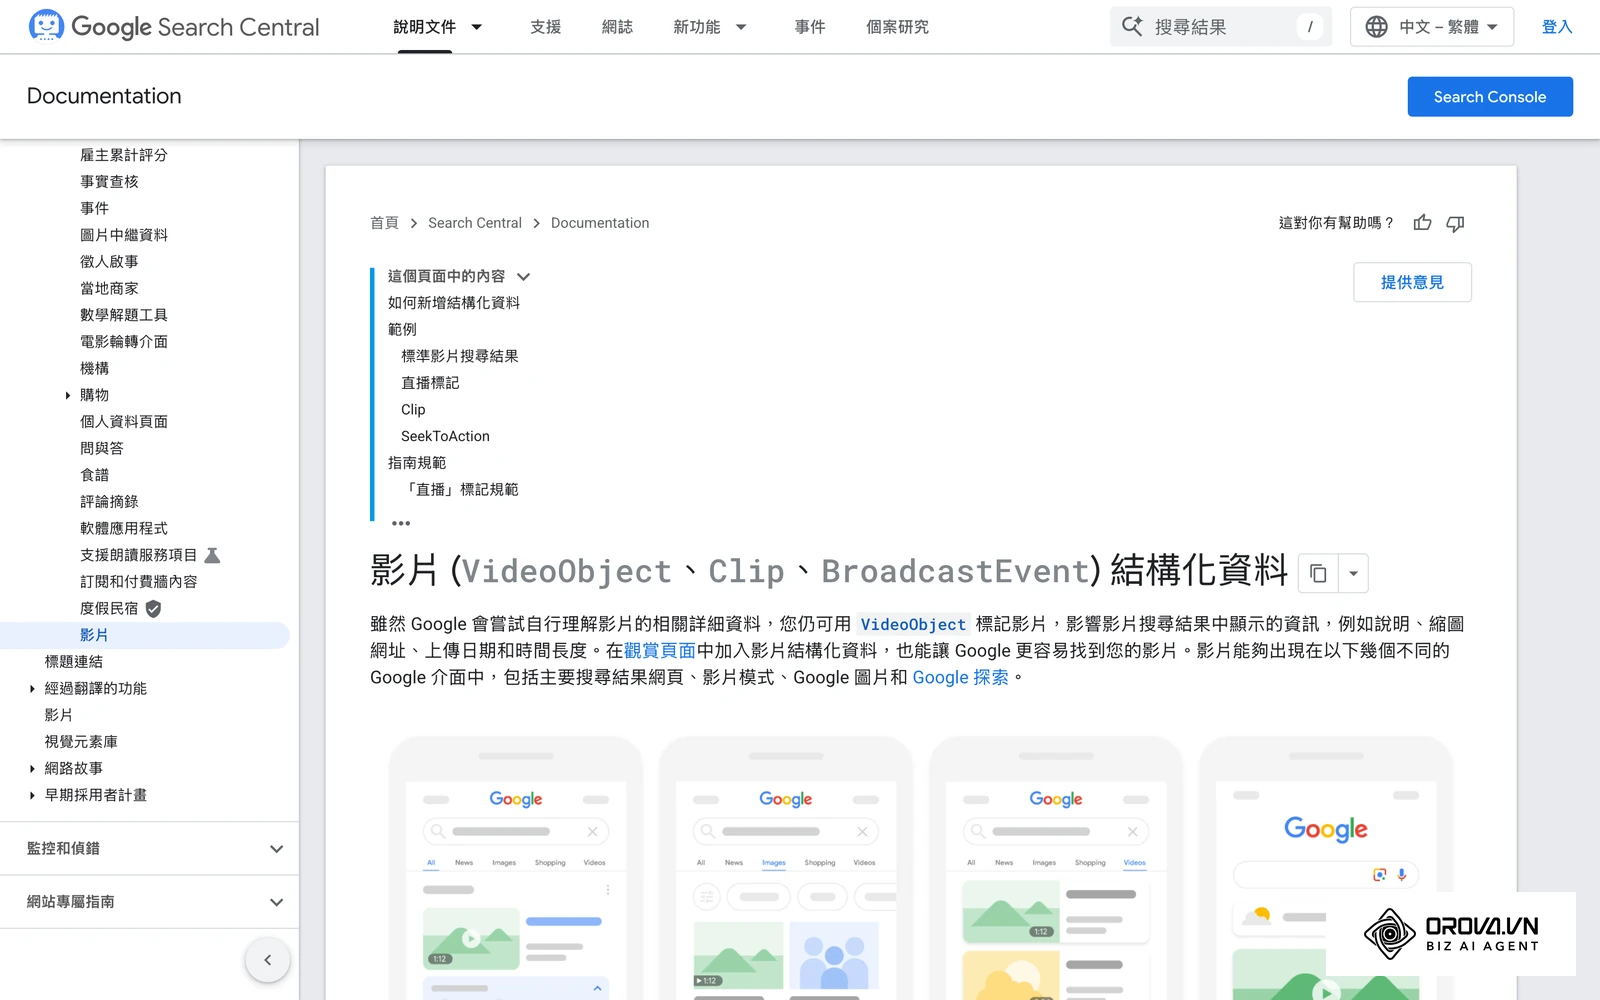1600x1000 pixels.
Task: Click the Search Console button
Action: click(x=1490, y=97)
